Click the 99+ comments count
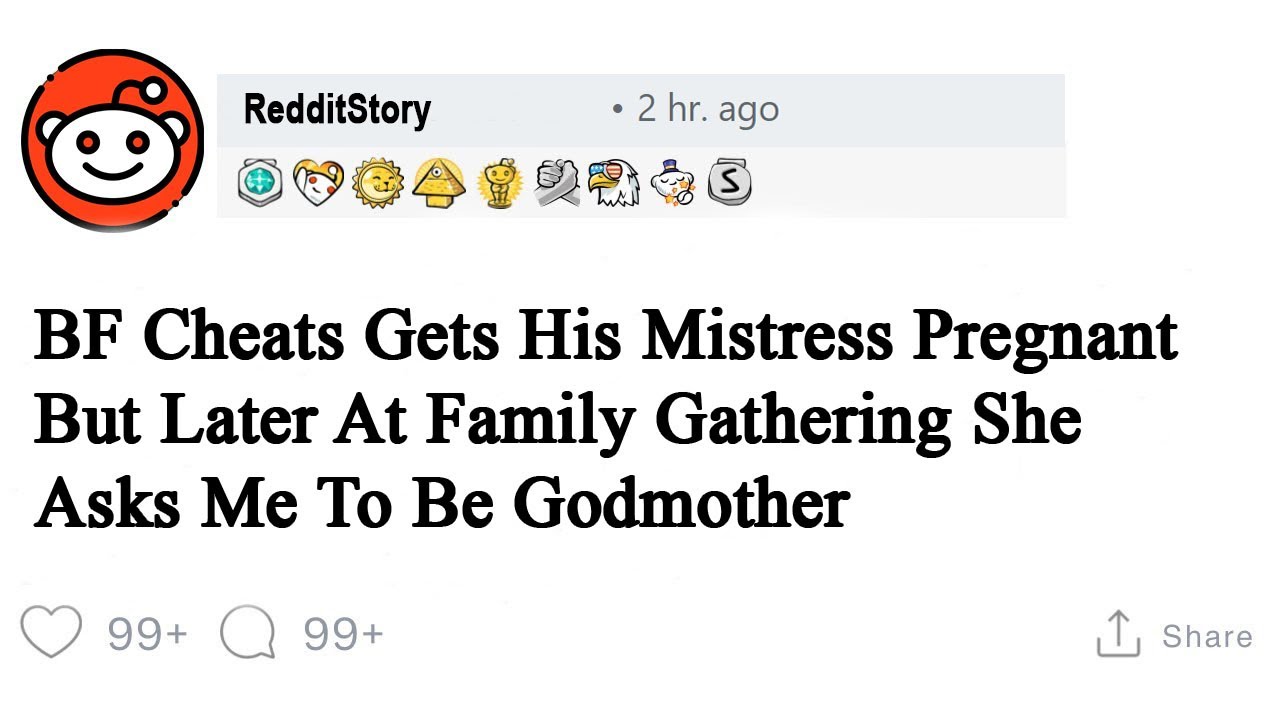 click(x=343, y=634)
